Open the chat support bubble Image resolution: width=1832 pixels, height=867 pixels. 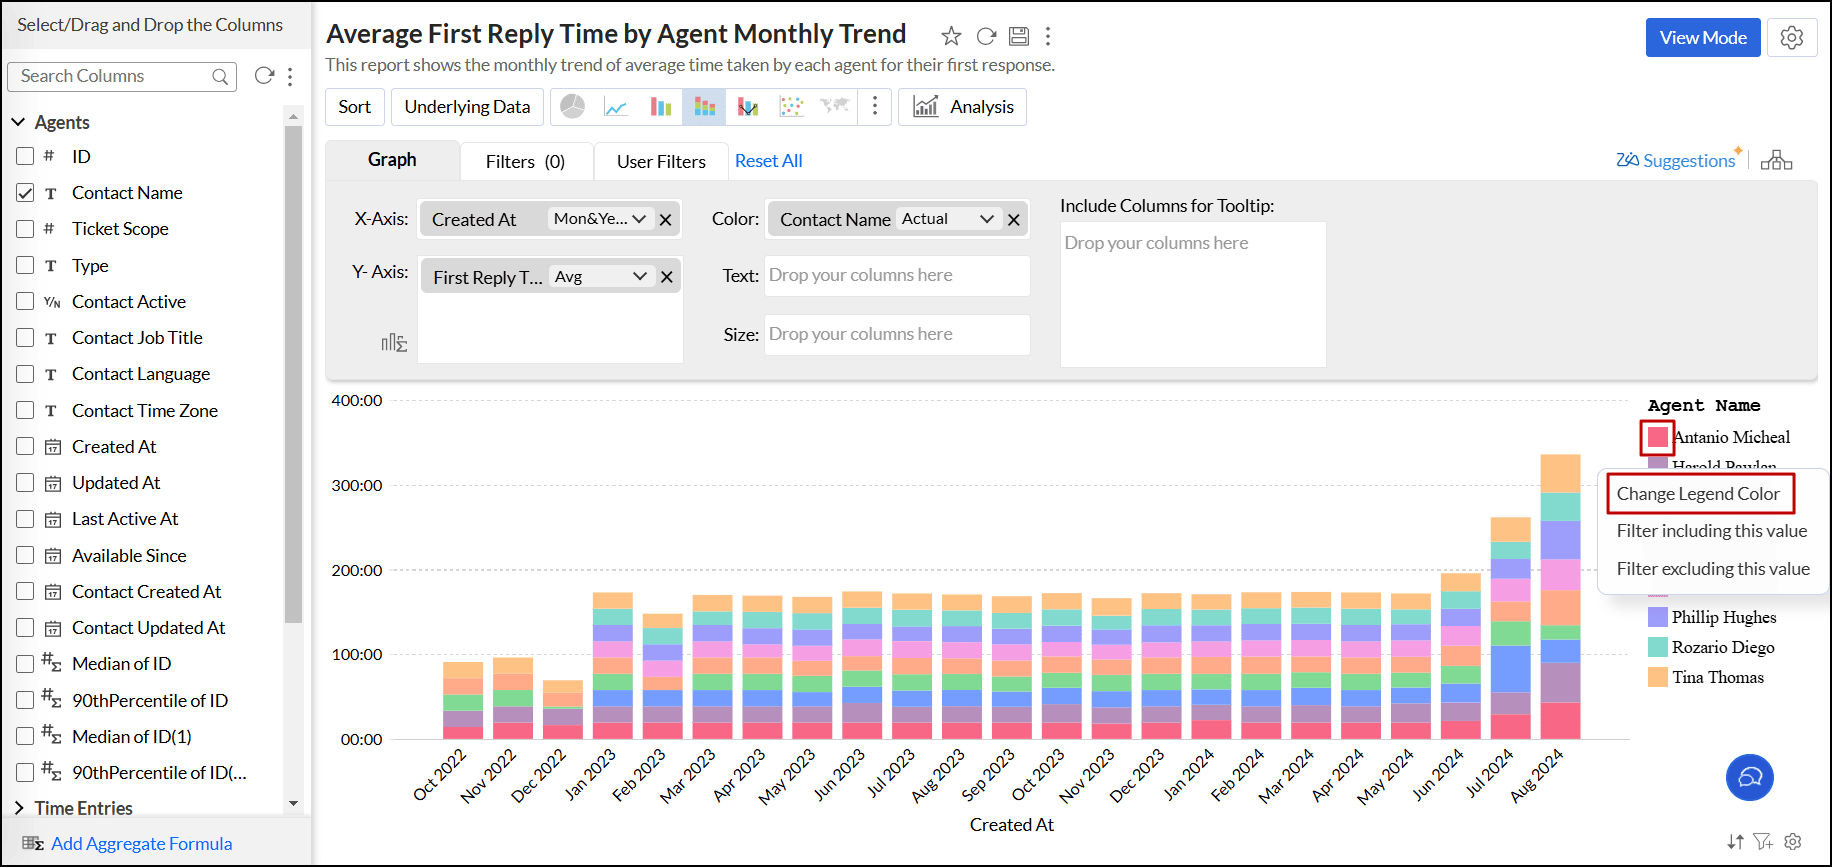pos(1749,777)
